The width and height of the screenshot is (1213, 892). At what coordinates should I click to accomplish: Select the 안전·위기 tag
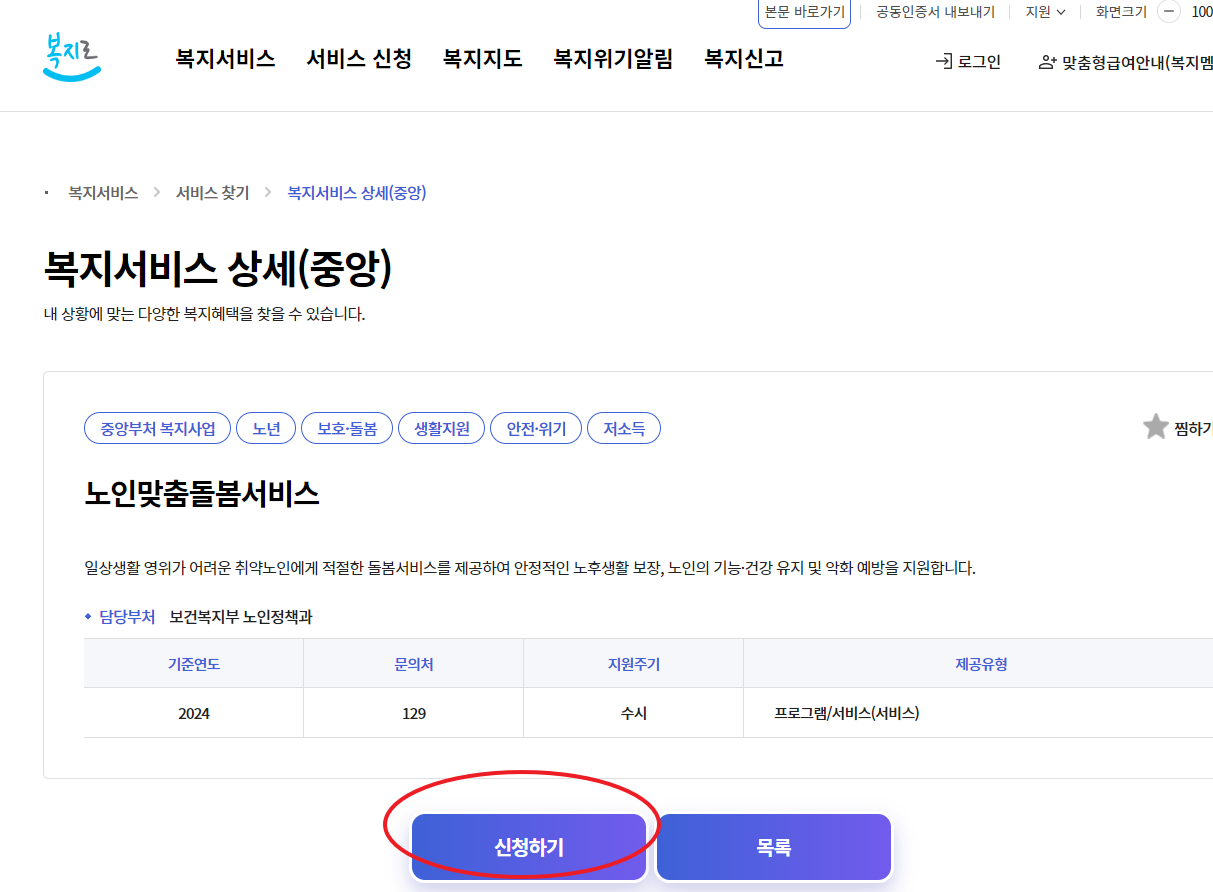[536, 429]
